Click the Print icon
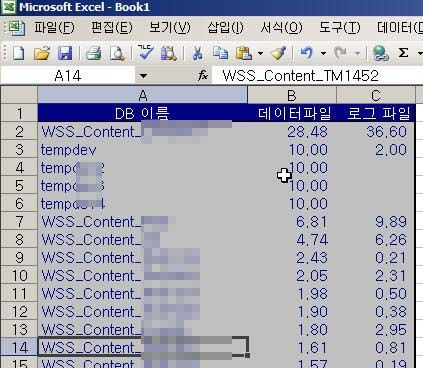 click(94, 53)
